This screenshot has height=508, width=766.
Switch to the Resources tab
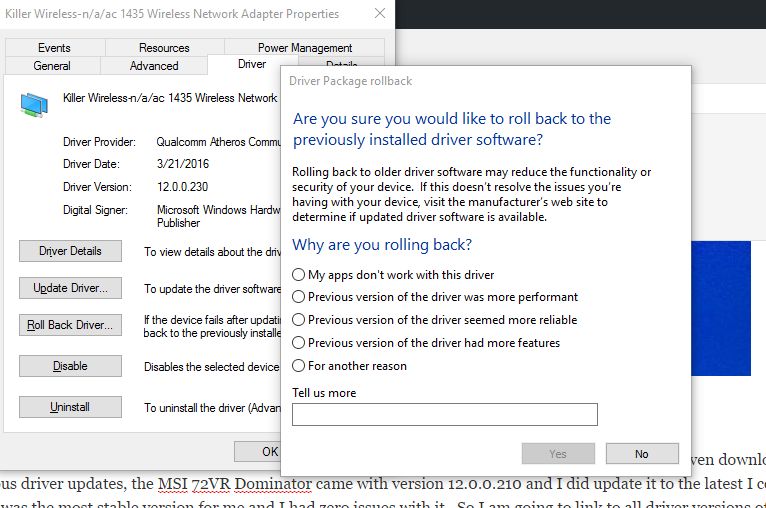tap(164, 48)
